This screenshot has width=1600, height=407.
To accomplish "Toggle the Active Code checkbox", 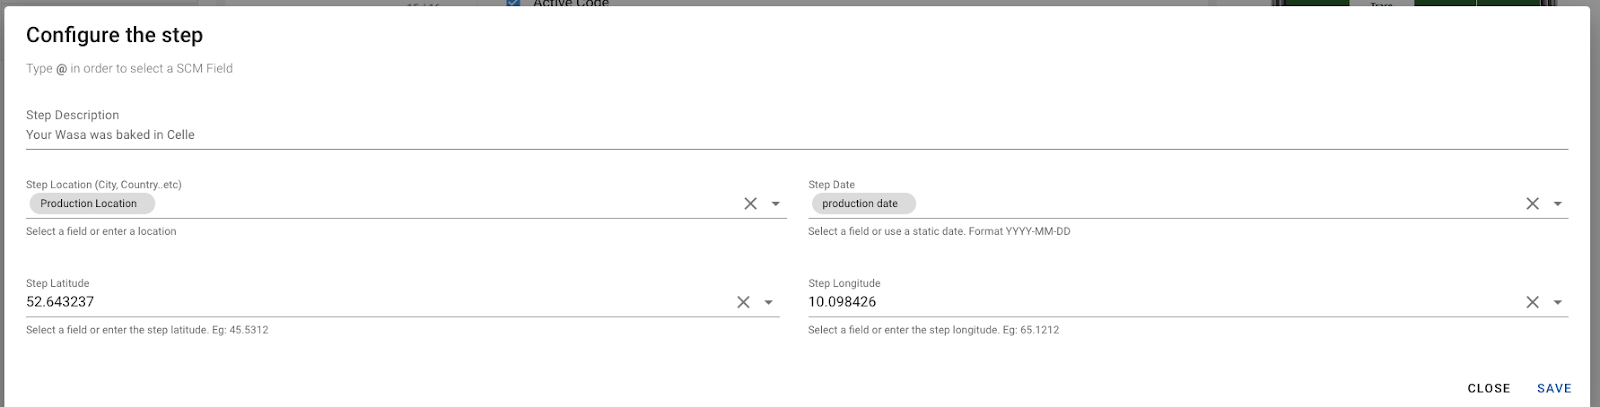I will [x=514, y=3].
